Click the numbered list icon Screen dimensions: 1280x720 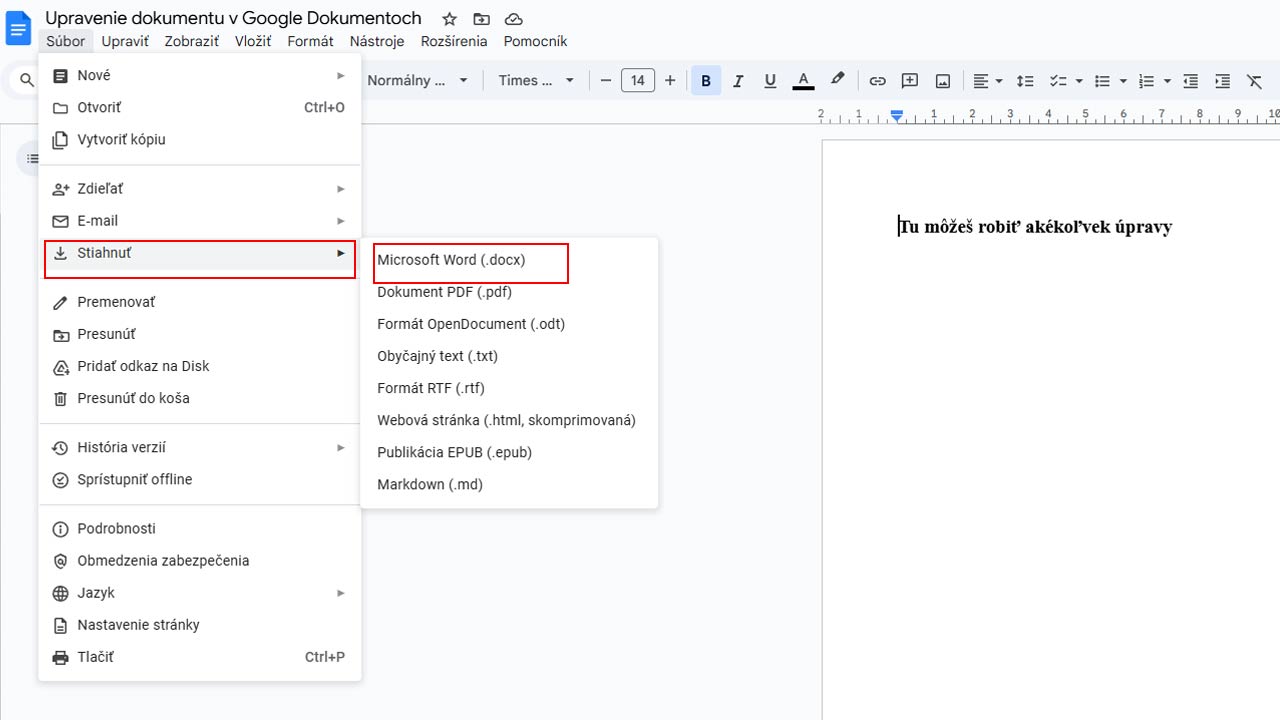point(1146,81)
